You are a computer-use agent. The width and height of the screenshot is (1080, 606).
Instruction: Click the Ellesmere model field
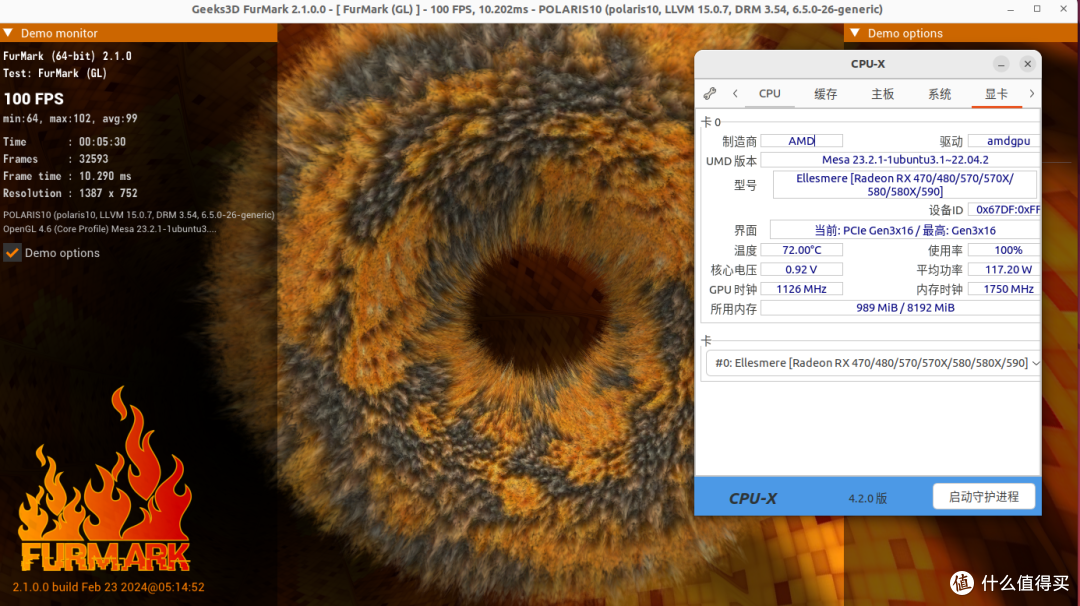pyautogui.click(x=904, y=185)
